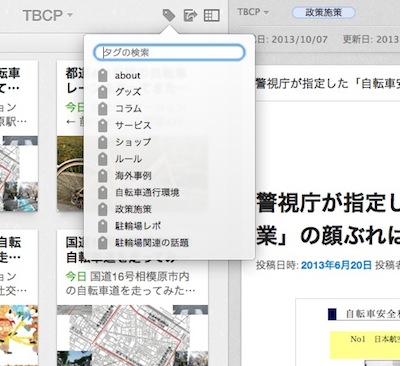
Task: Click tag icon beside ショップ
Action: click(103, 142)
